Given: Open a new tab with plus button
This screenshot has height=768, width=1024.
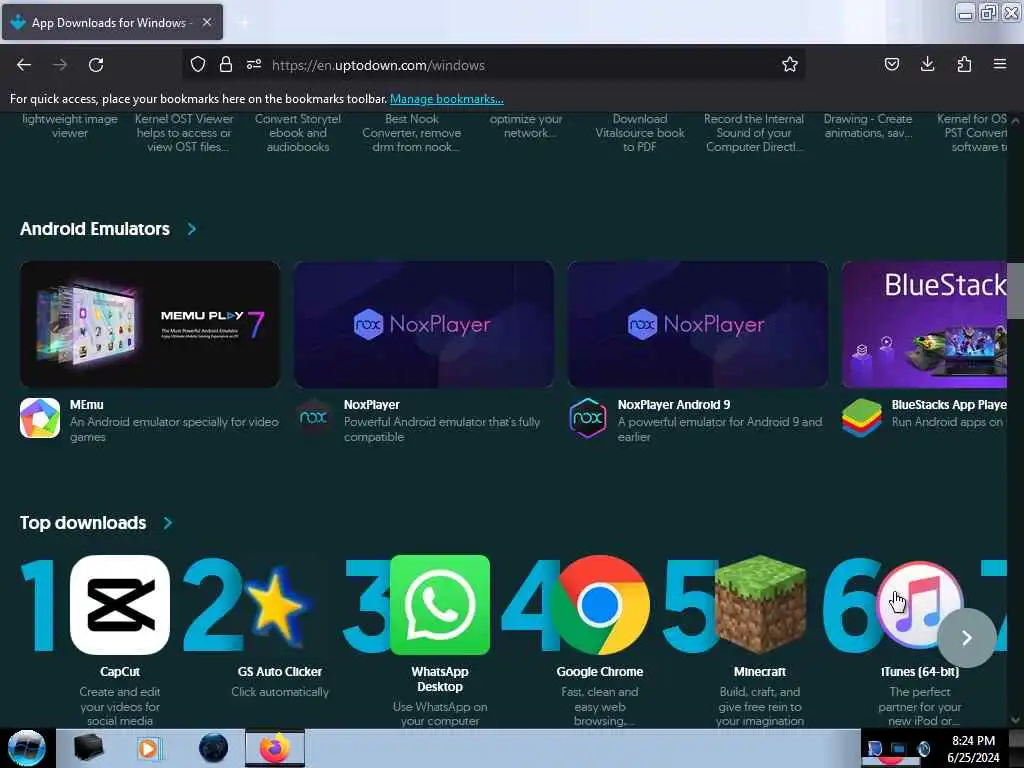Looking at the screenshot, I should pyautogui.click(x=244, y=22).
